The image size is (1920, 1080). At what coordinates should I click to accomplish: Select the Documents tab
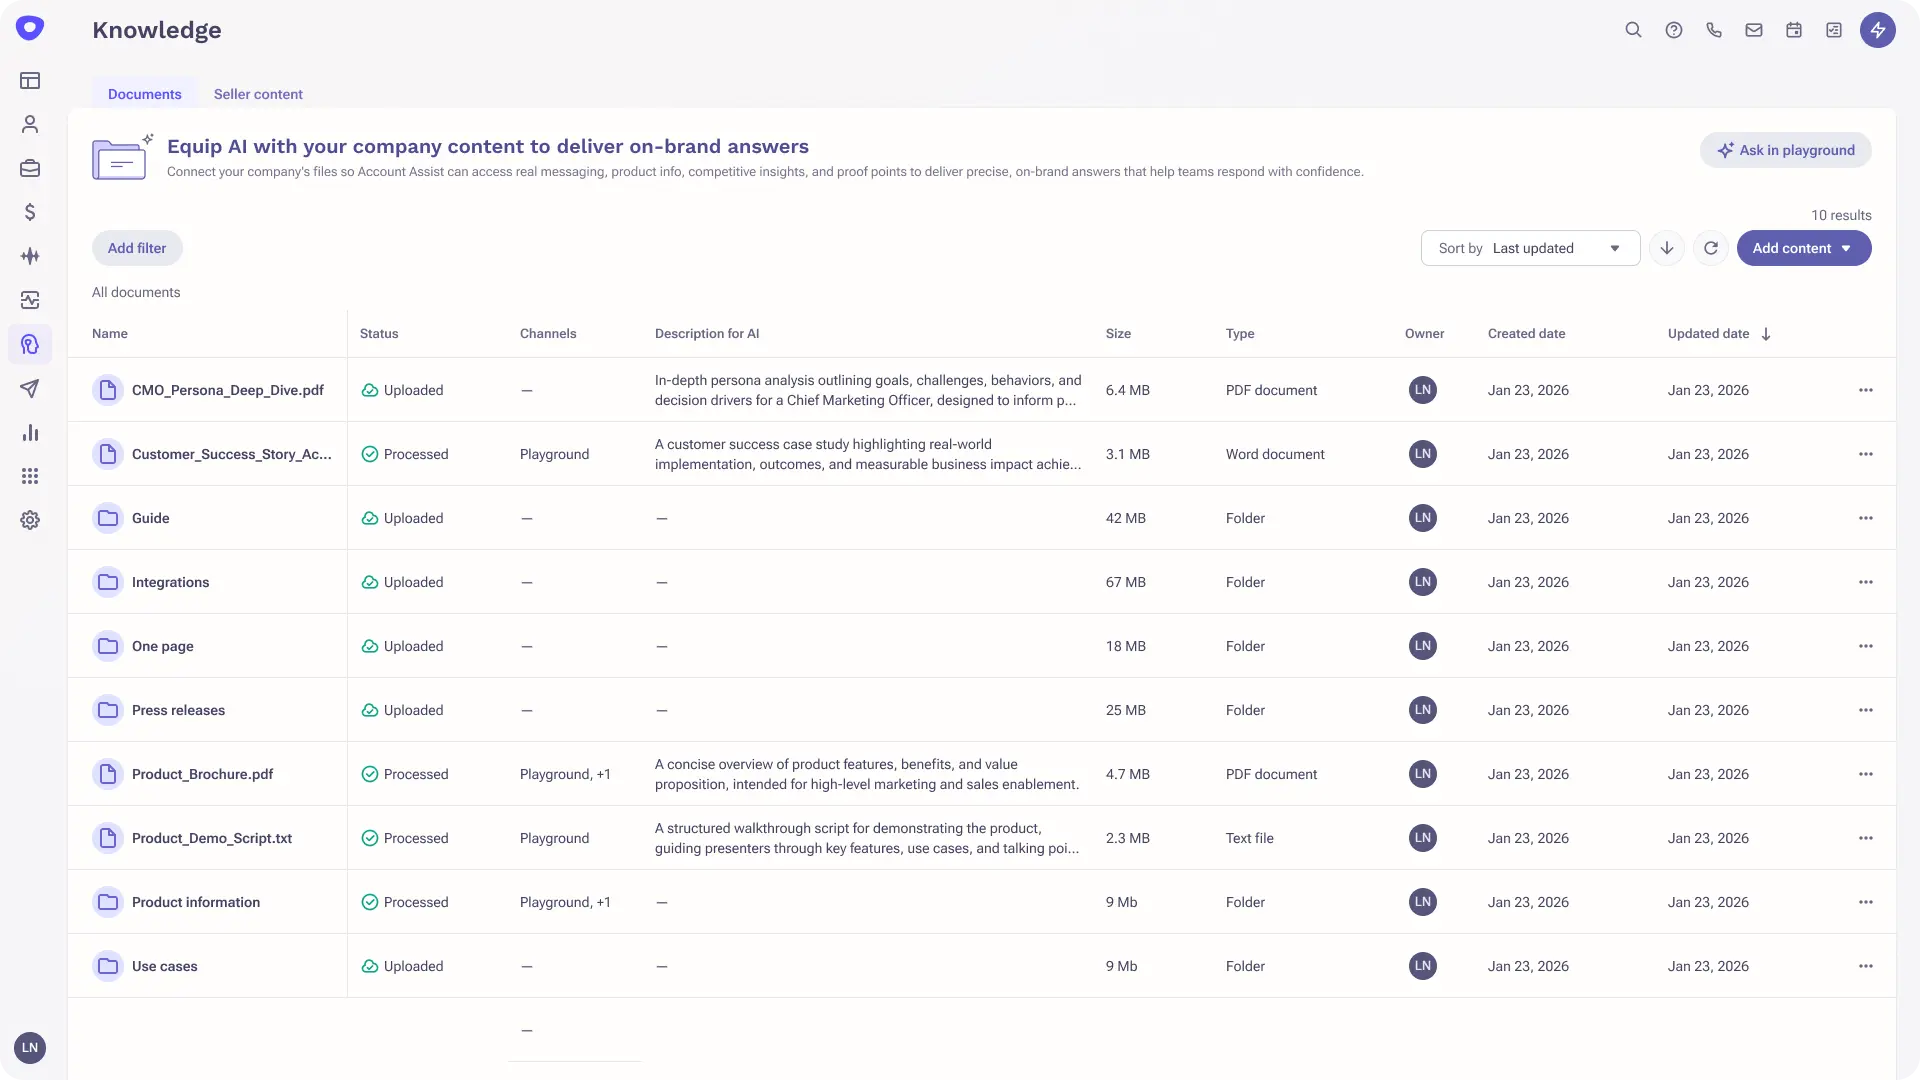(x=144, y=94)
